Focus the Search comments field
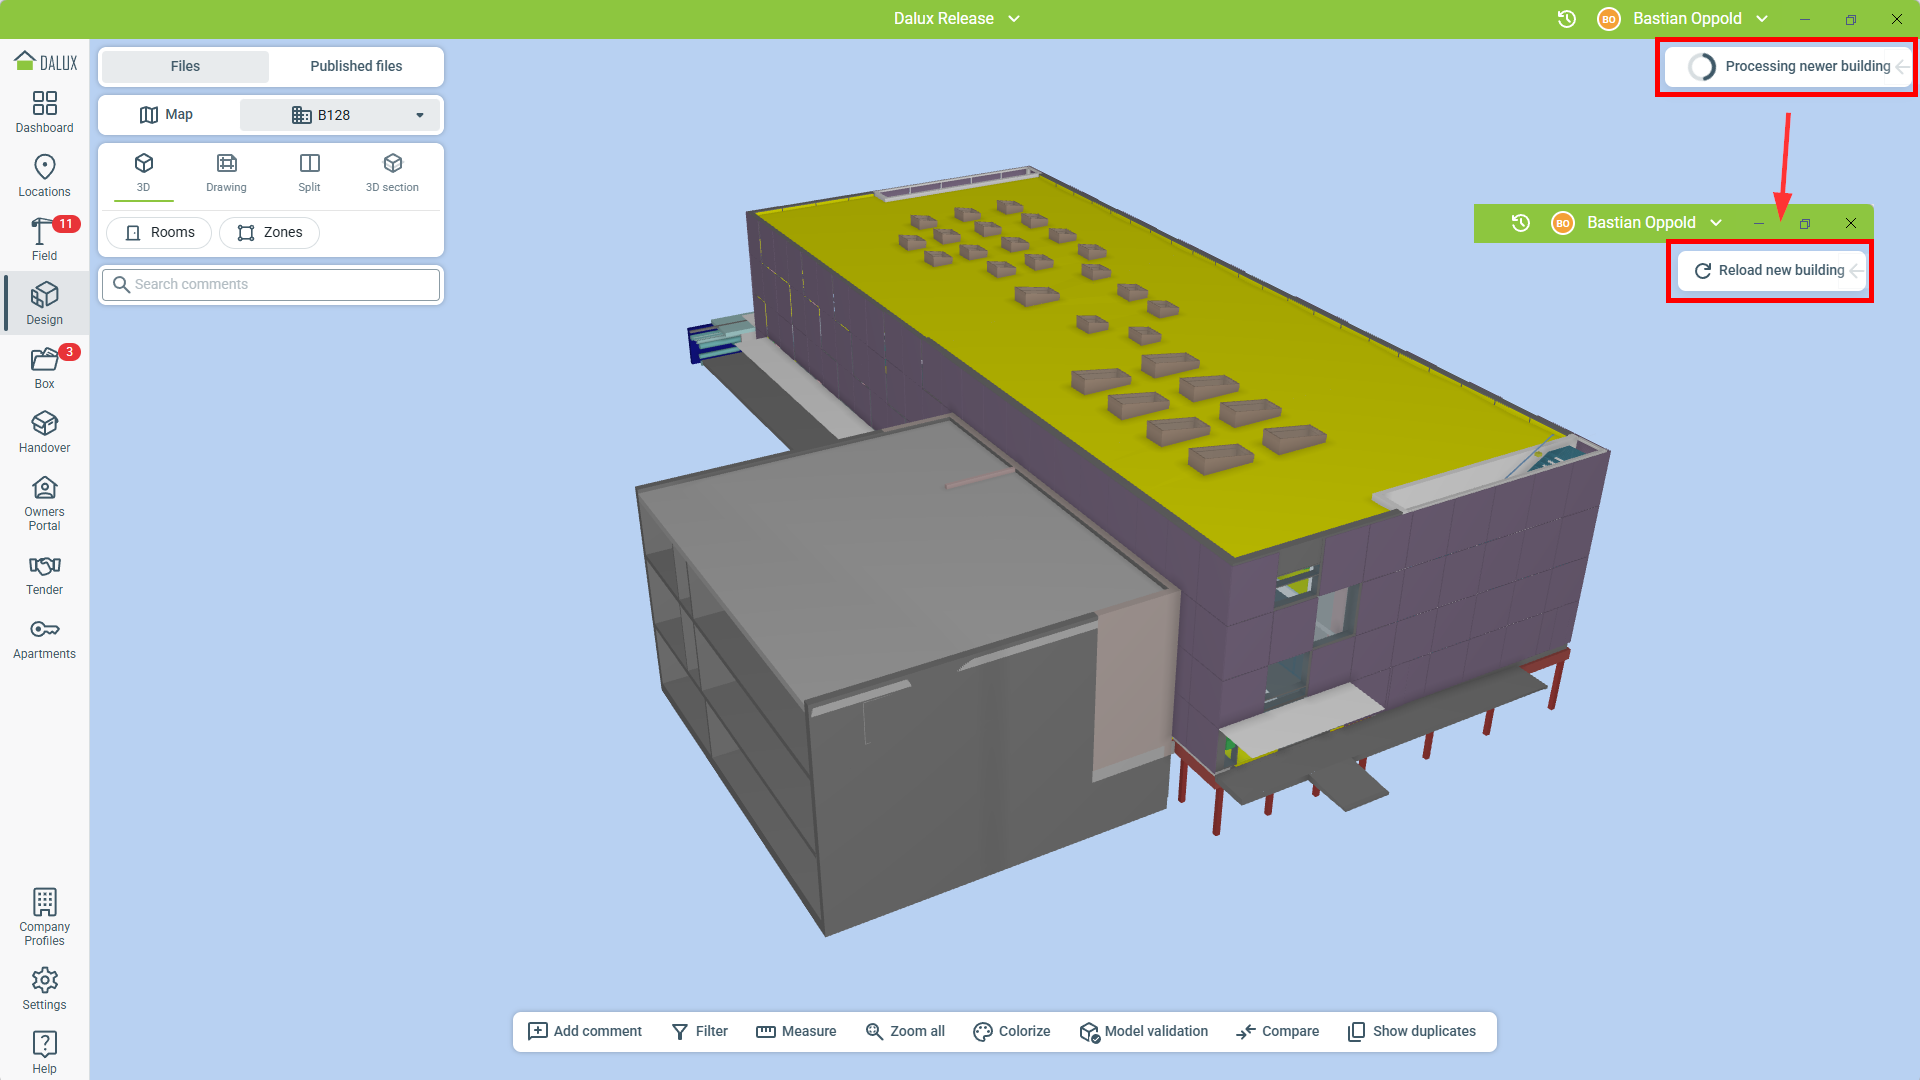Screen dimensions: 1920x1080 click(x=271, y=285)
